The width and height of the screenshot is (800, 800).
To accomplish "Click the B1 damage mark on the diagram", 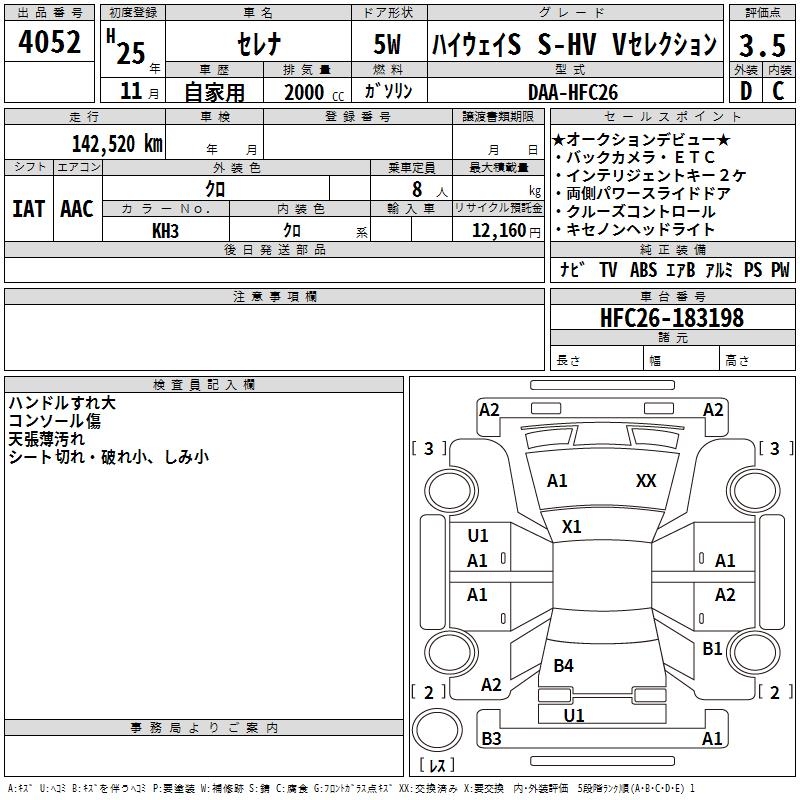I will coord(712,649).
